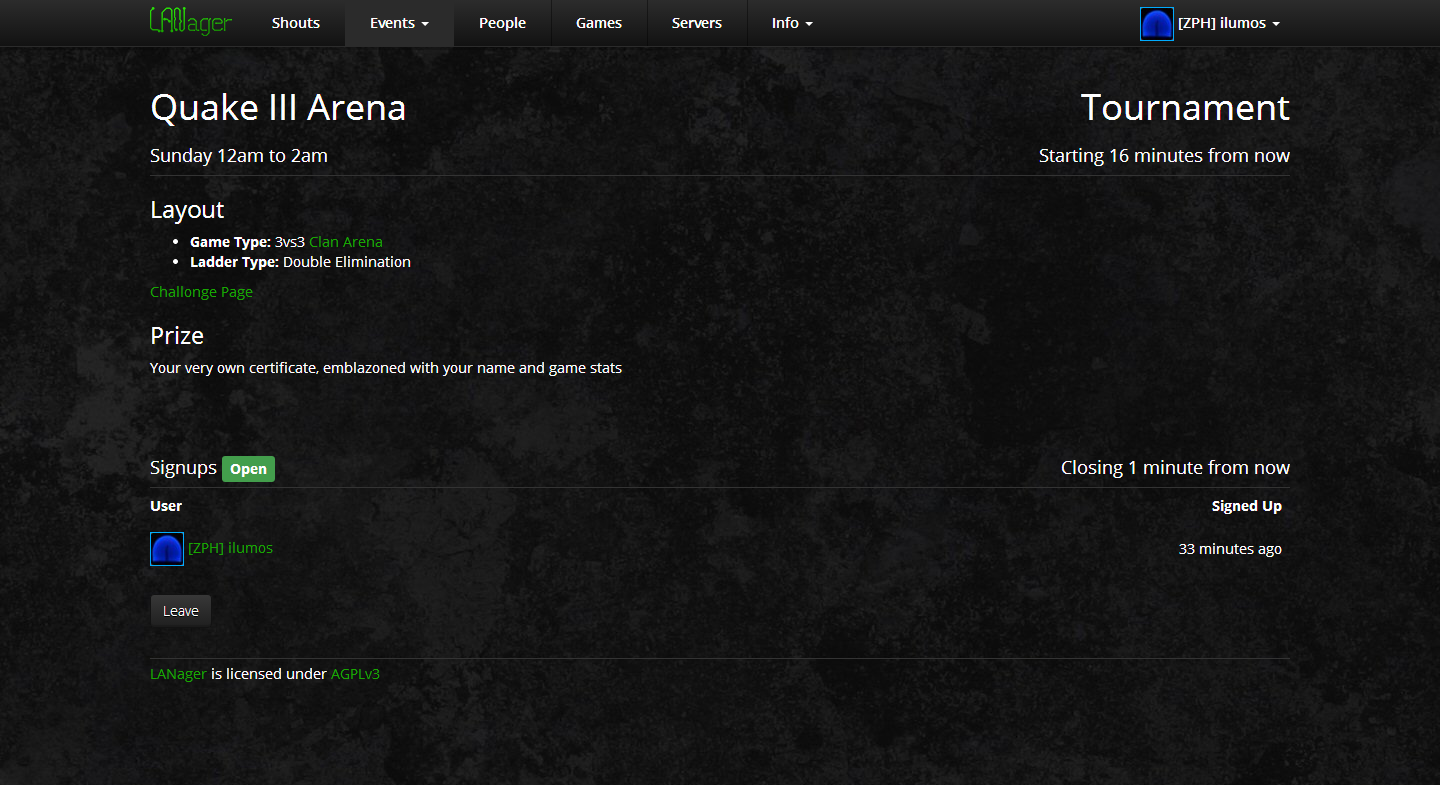Viewport: 1440px width, 785px height.
Task: Click ilumos avatar in signups list
Action: pos(167,549)
